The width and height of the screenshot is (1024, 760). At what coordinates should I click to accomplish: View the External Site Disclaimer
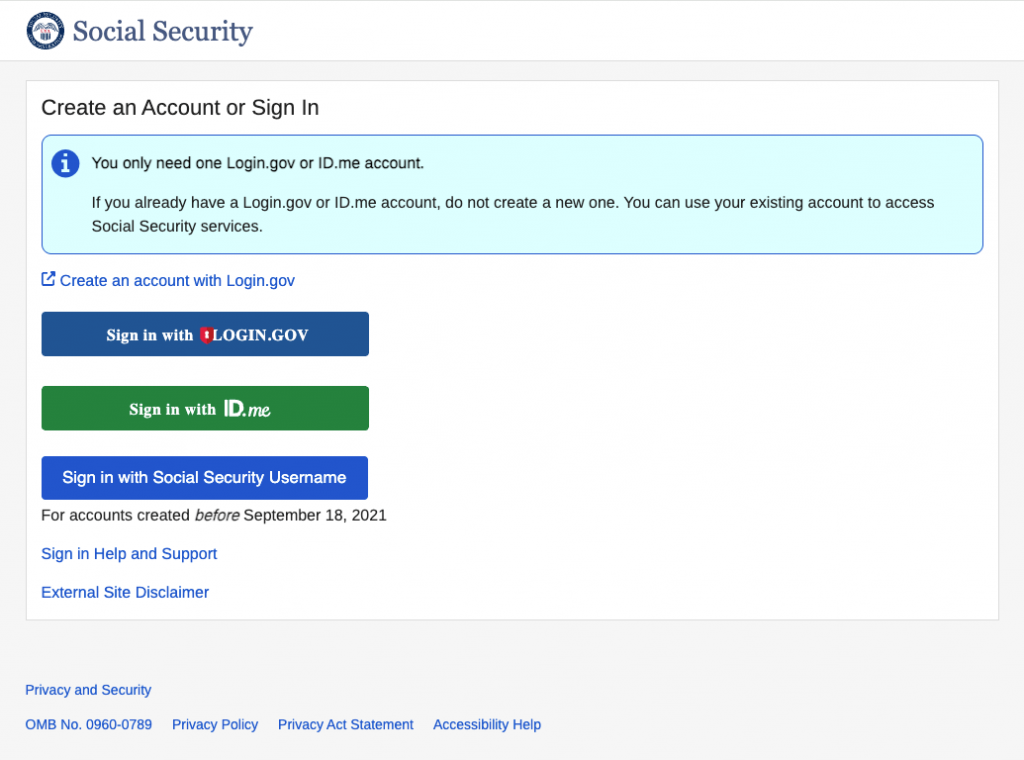(x=124, y=592)
